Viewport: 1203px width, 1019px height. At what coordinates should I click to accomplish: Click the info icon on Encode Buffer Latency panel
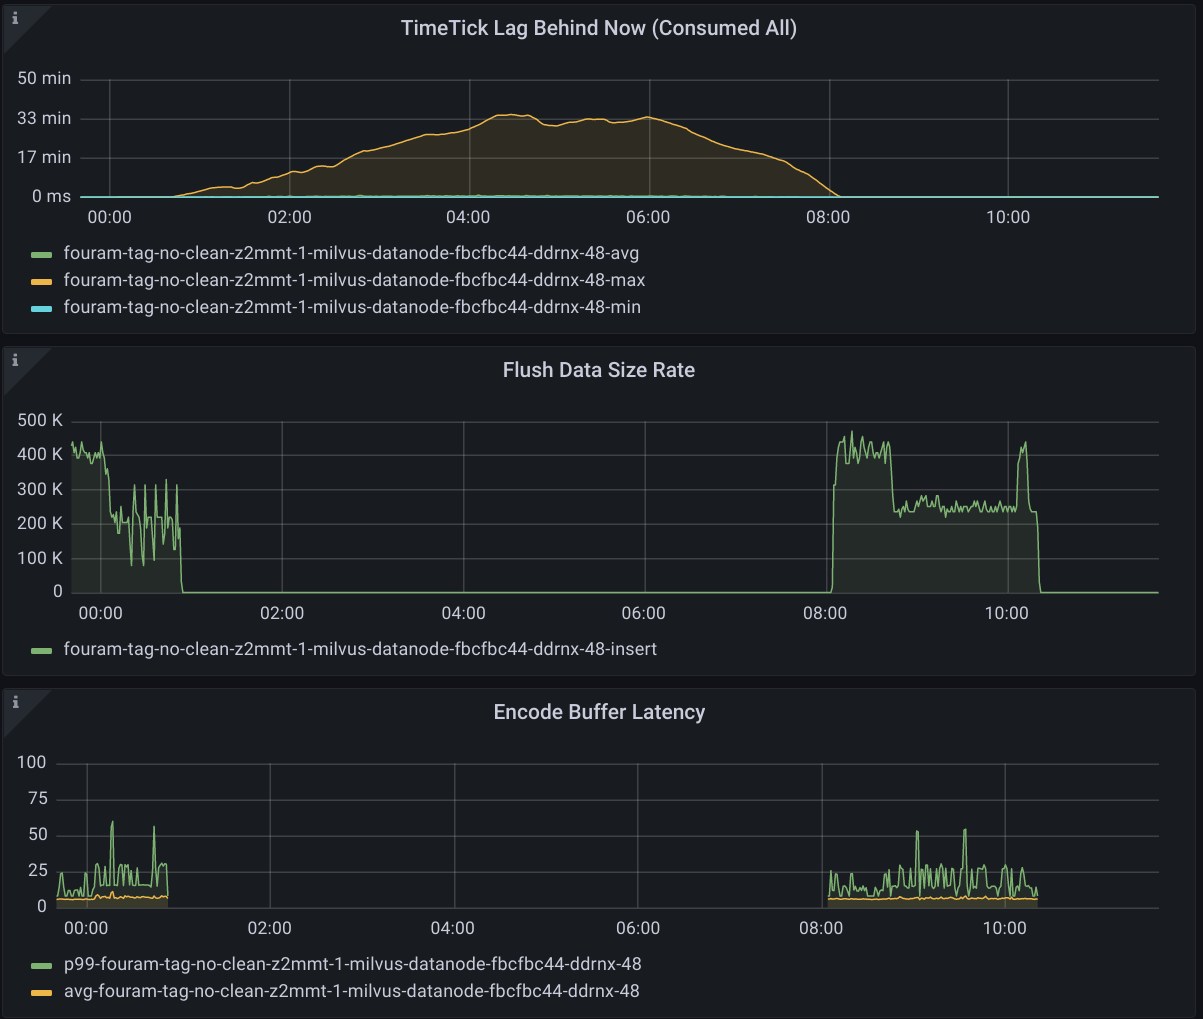pyautogui.click(x=14, y=703)
